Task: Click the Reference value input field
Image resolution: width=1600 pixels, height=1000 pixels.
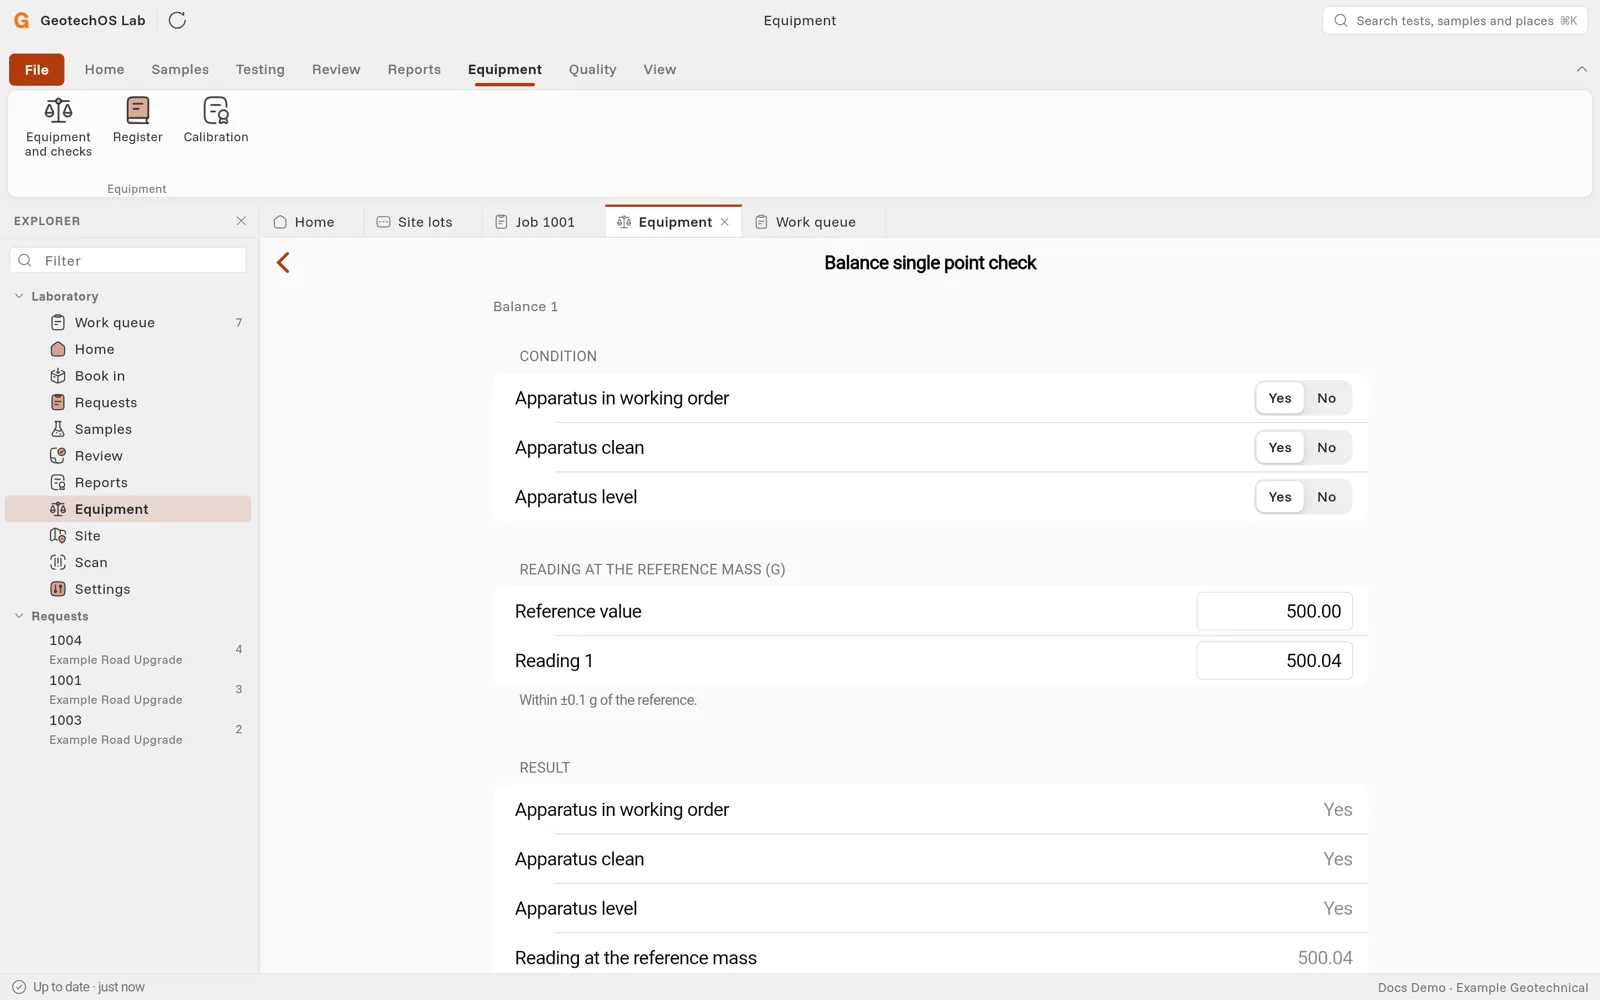Action: 1275,611
